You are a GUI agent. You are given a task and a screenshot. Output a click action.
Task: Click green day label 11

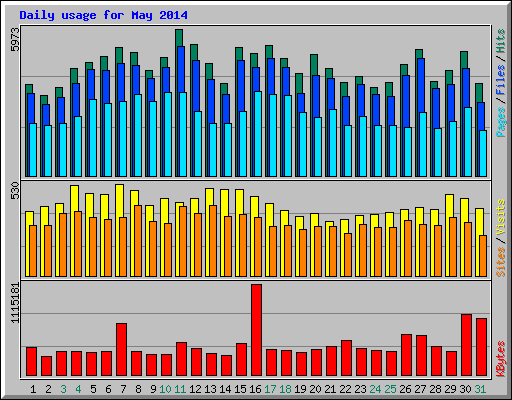[180, 389]
